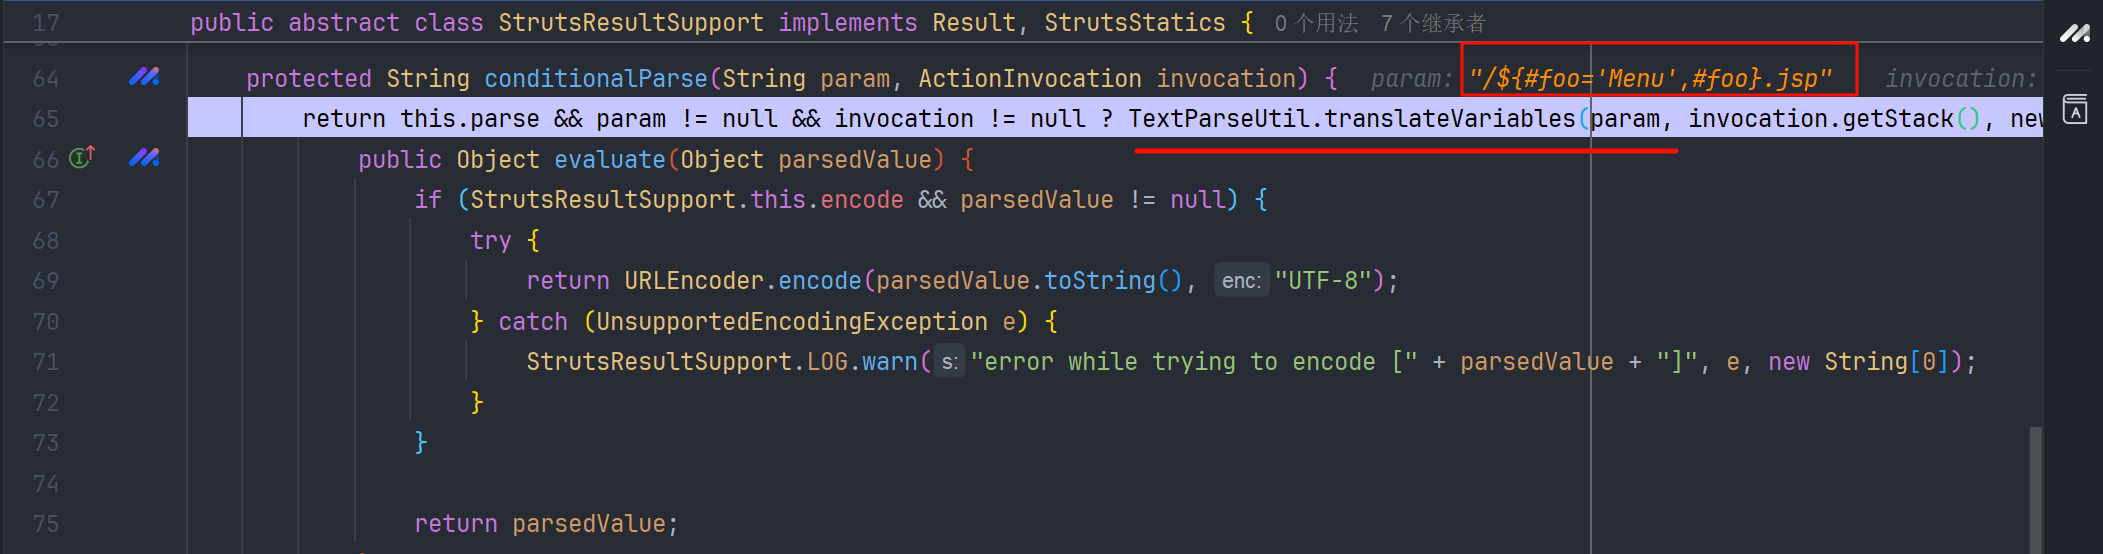Click the "enc:" parameter hint on line 69
The image size is (2103, 554).
click(1241, 281)
